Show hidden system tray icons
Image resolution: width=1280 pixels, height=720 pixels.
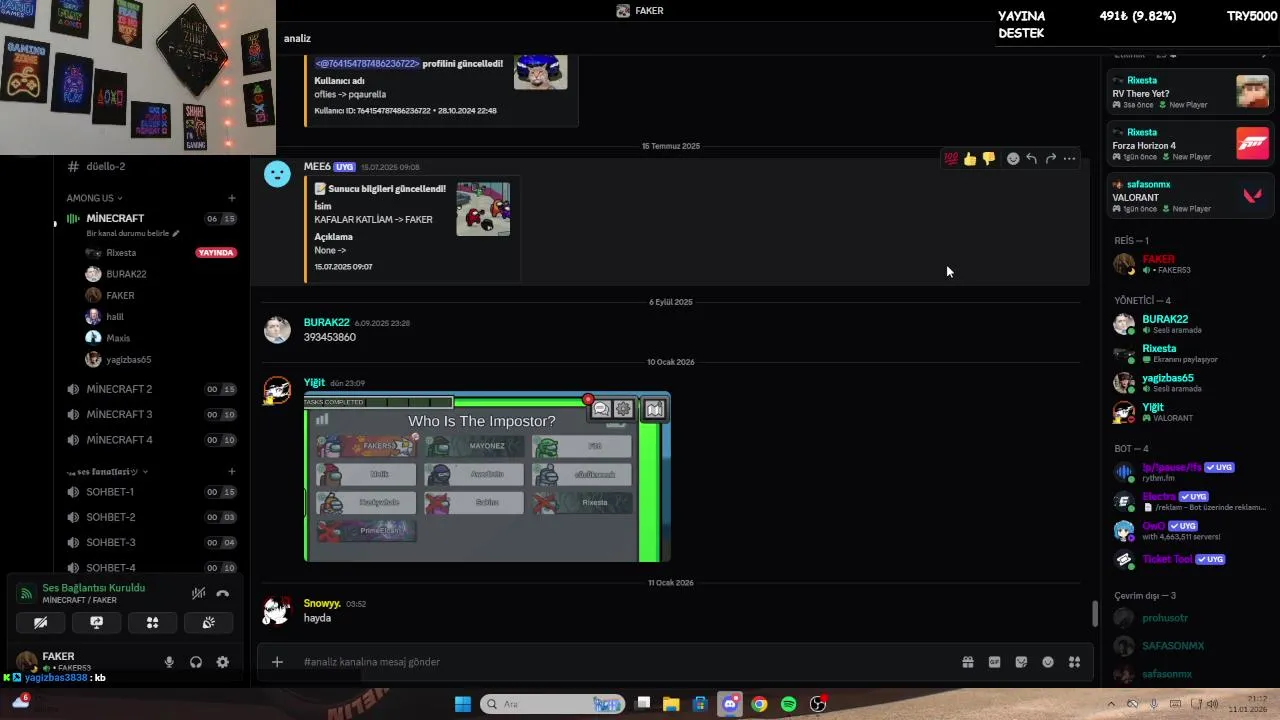tap(1110, 704)
